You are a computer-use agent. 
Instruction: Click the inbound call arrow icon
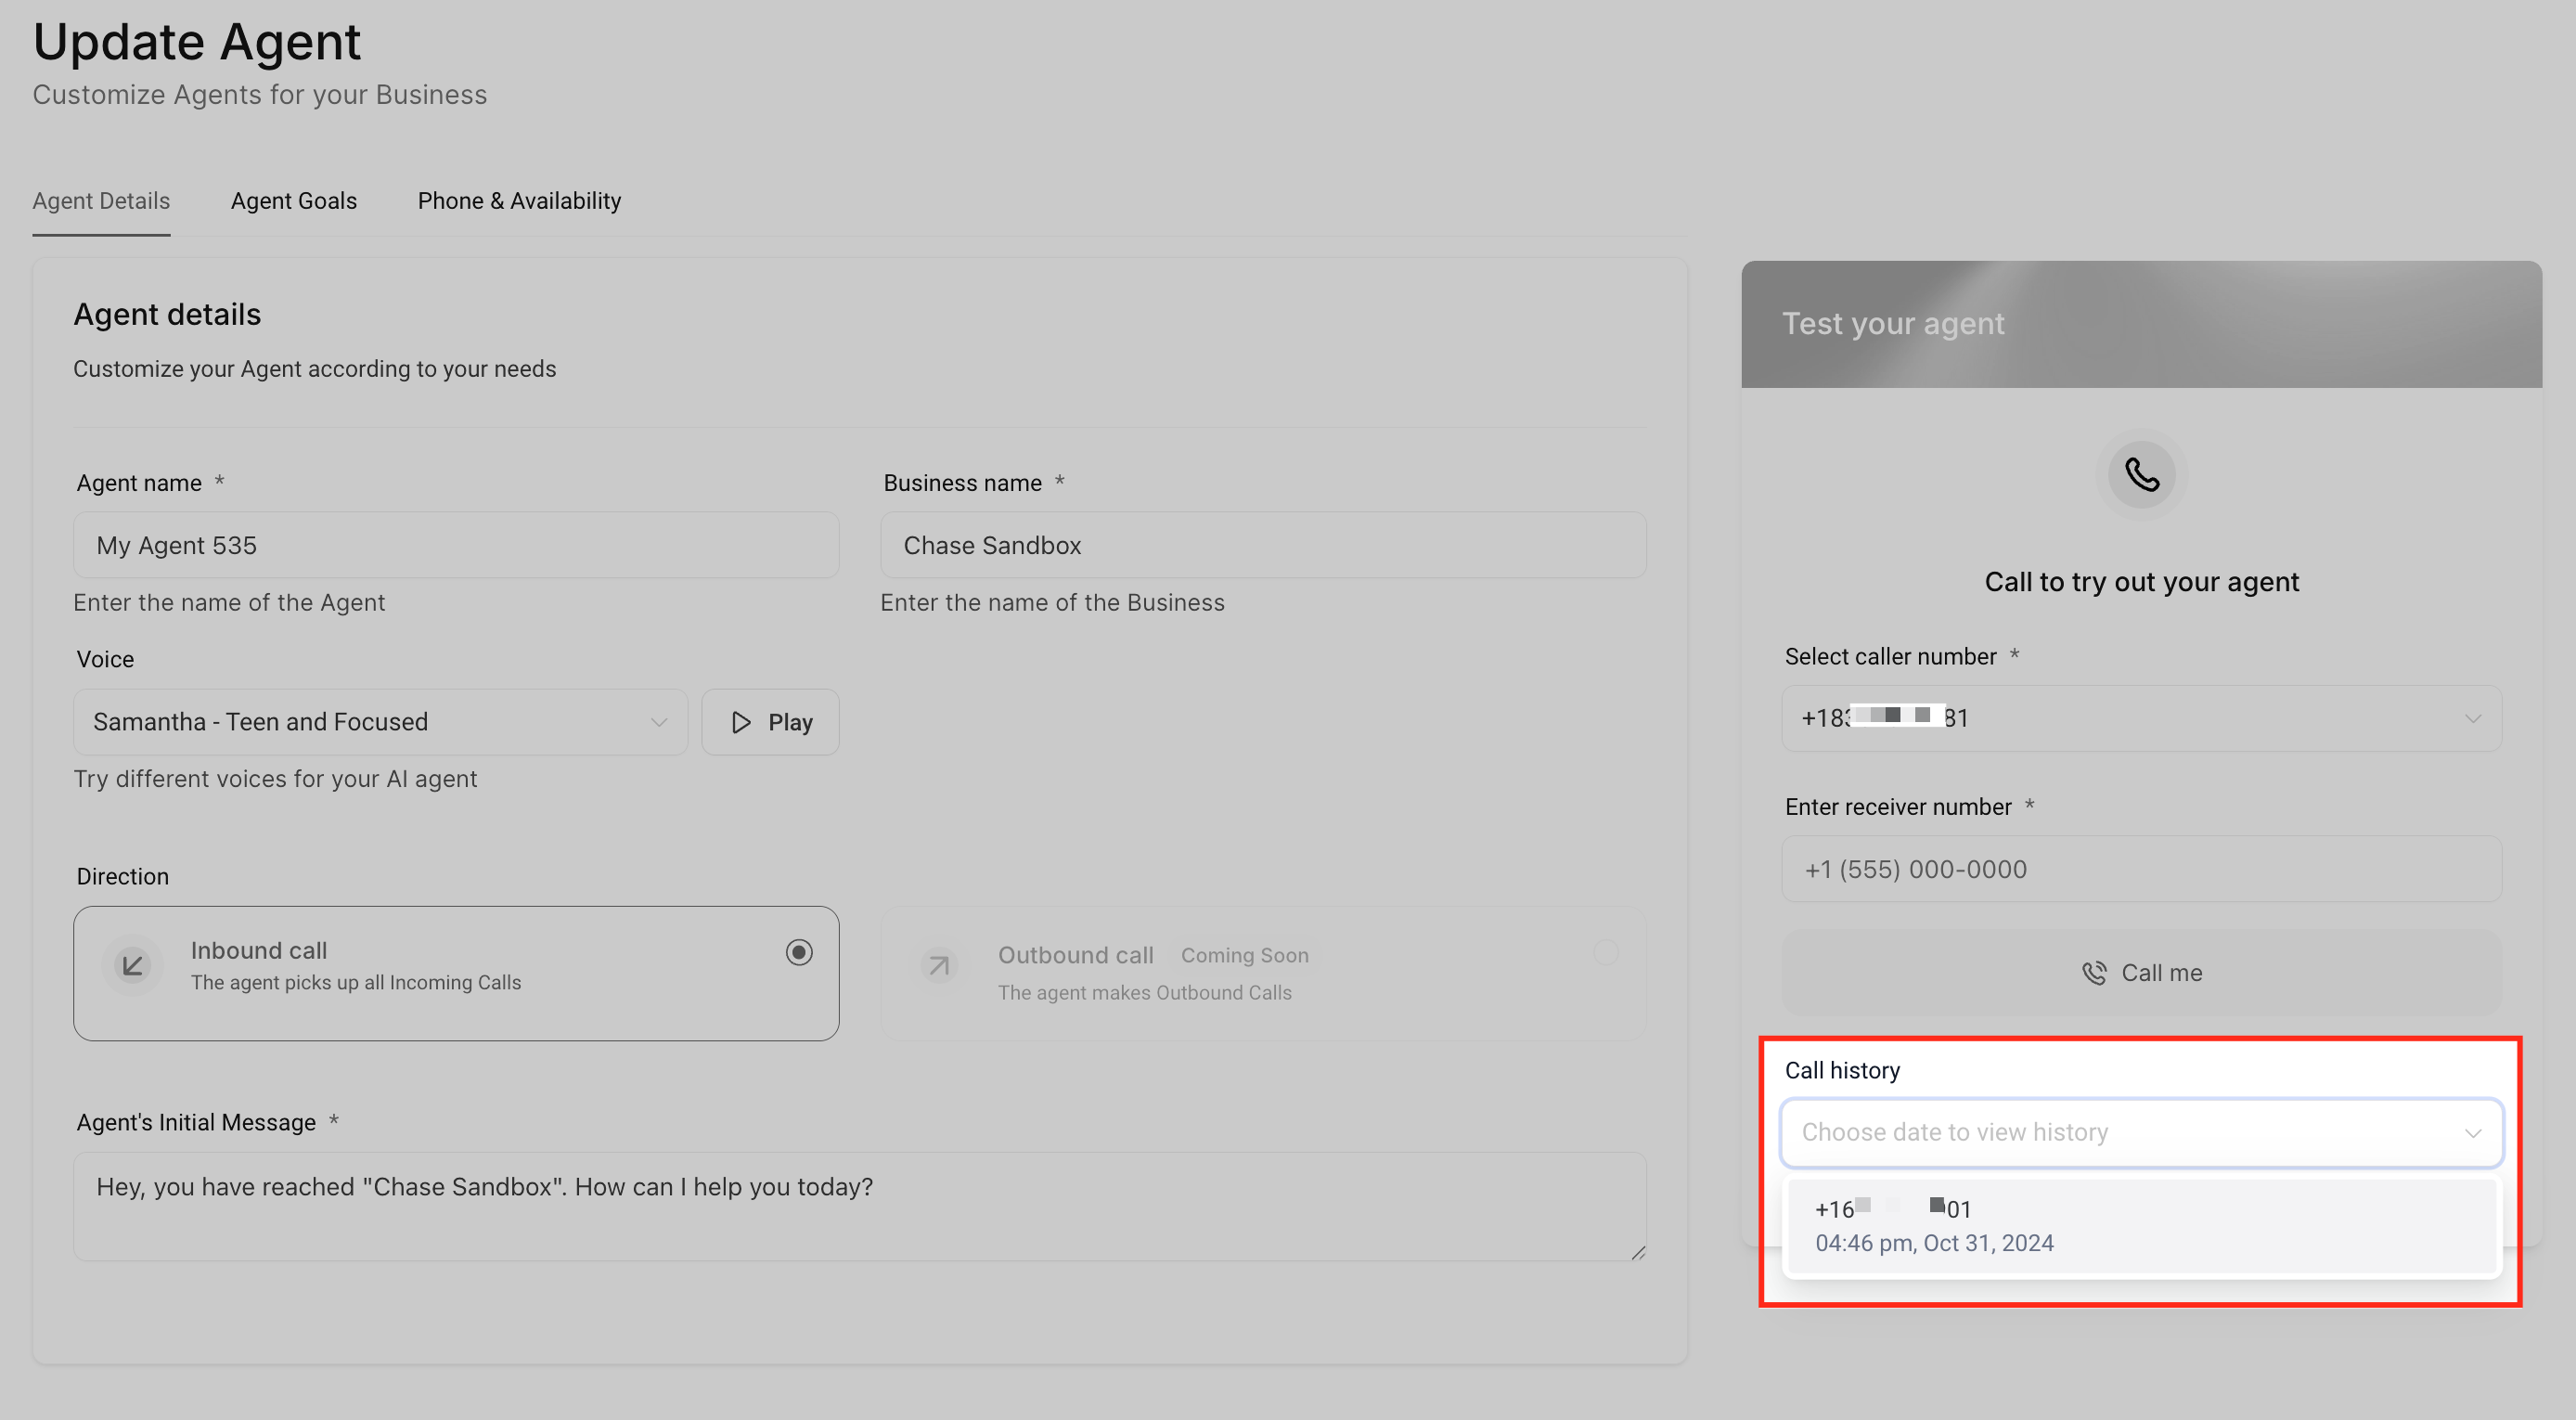132,966
